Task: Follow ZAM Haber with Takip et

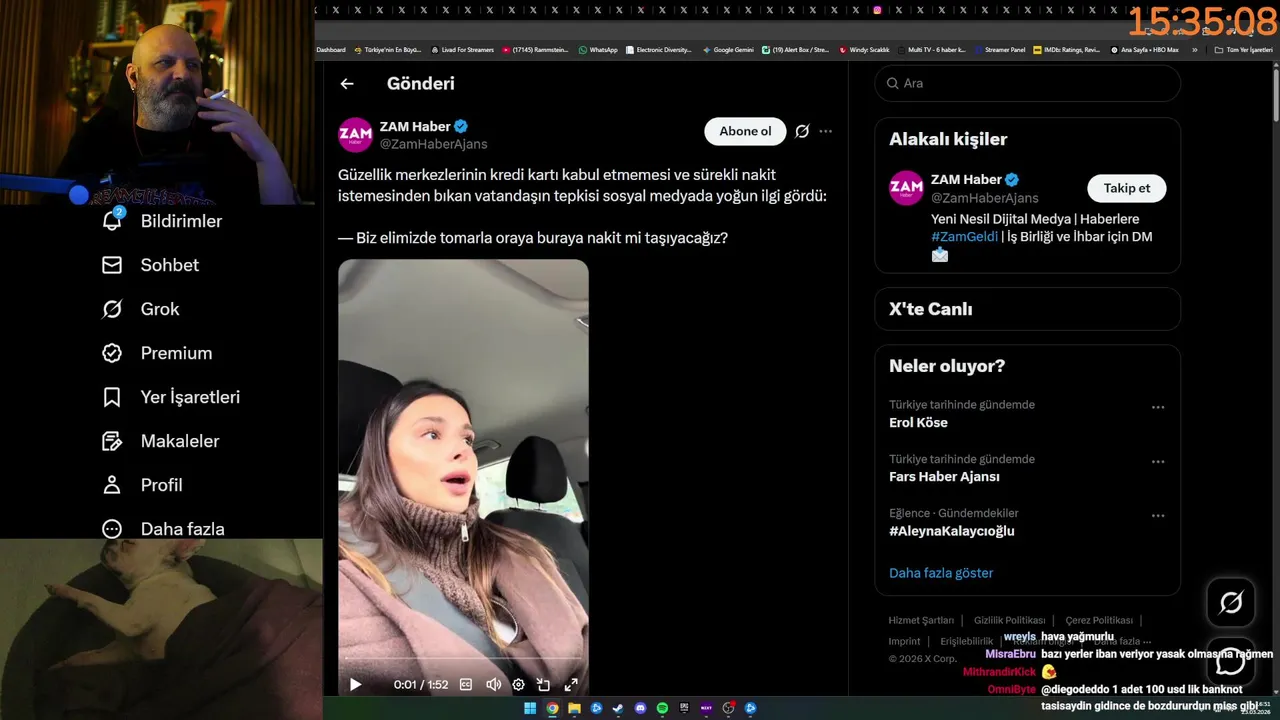Action: point(1127,188)
